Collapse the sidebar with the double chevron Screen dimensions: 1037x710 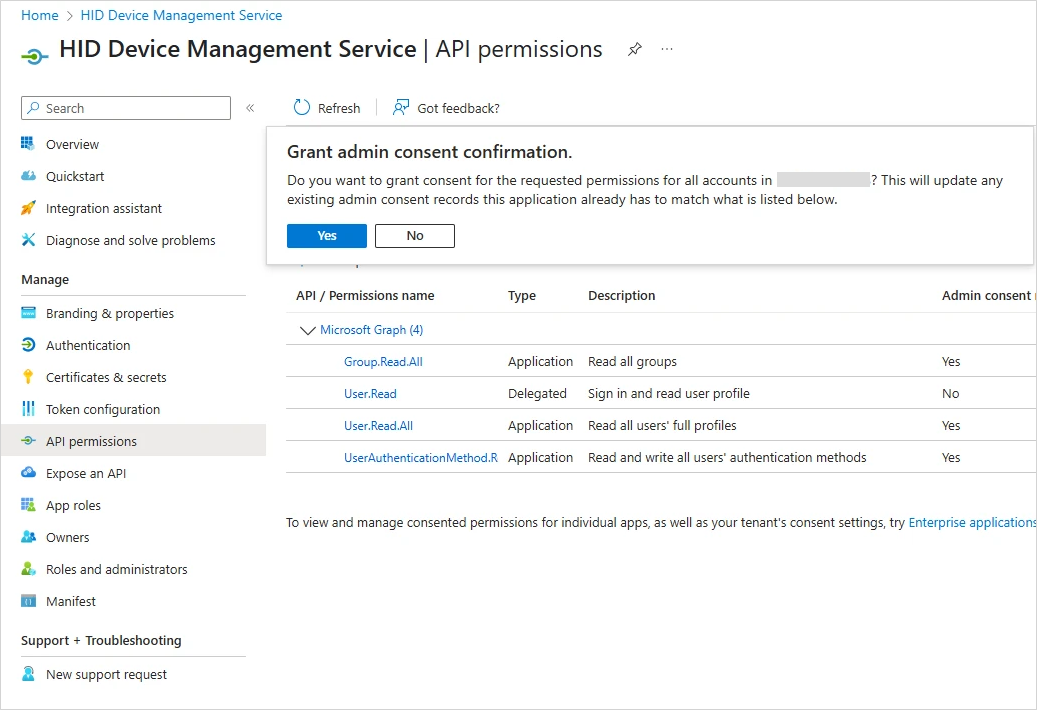point(250,108)
